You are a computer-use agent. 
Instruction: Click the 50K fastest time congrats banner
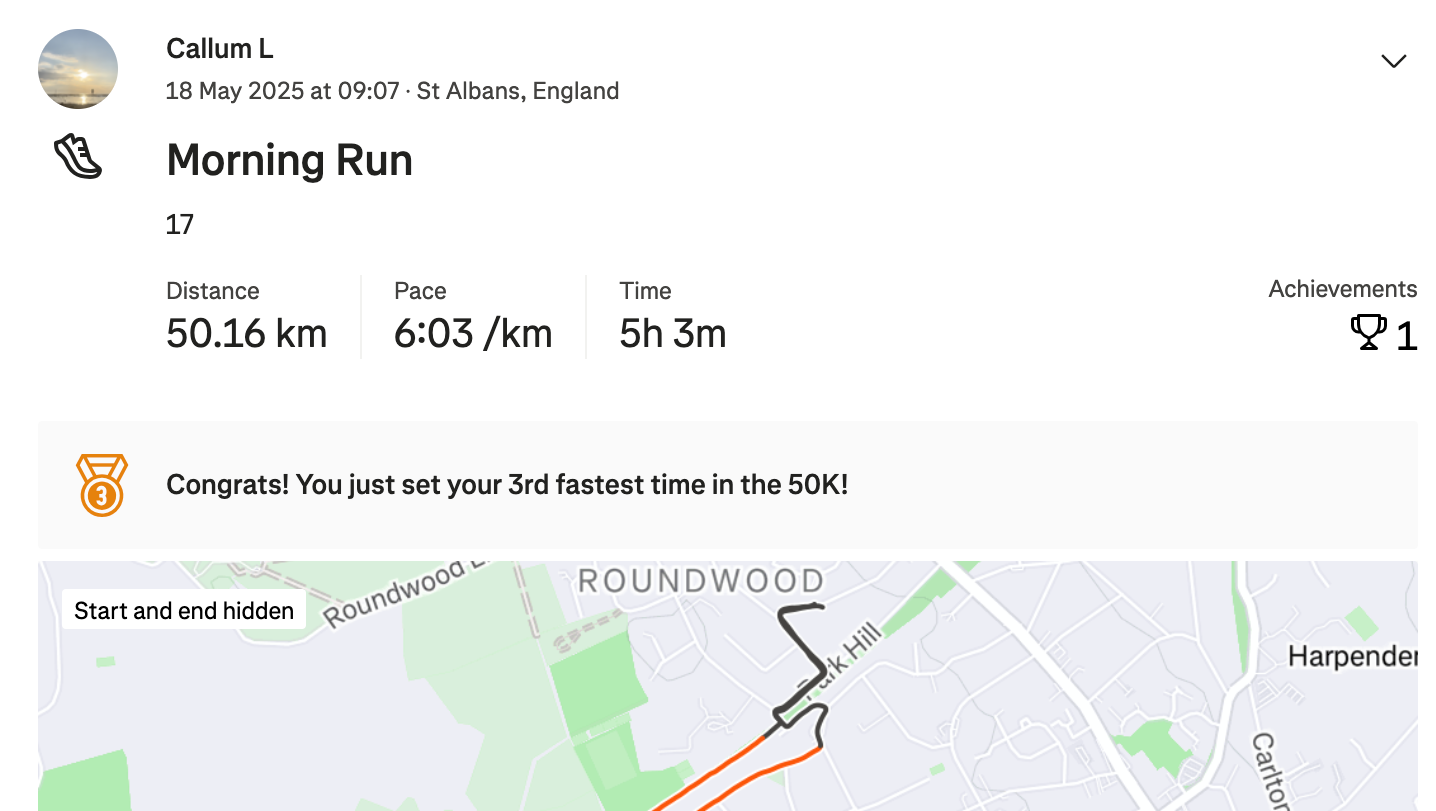click(x=727, y=485)
